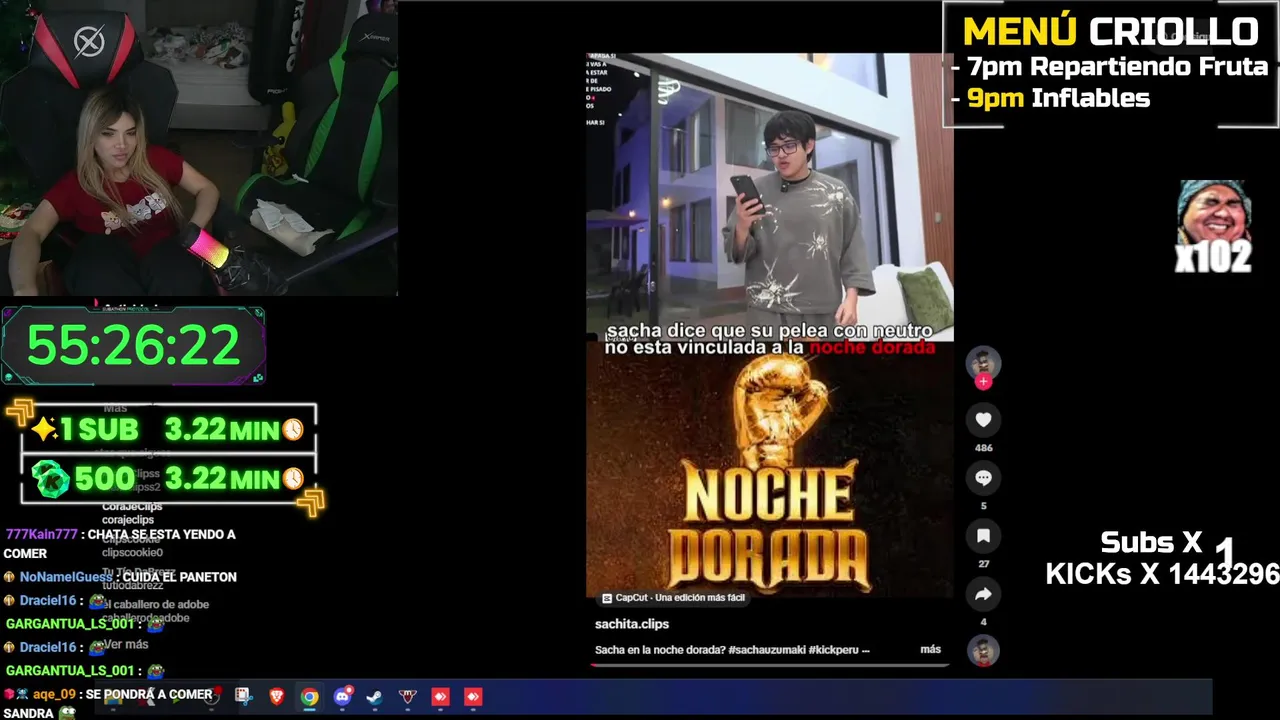Click the x102 emote combo overlay
Image resolution: width=1280 pixels, height=720 pixels.
(1213, 227)
